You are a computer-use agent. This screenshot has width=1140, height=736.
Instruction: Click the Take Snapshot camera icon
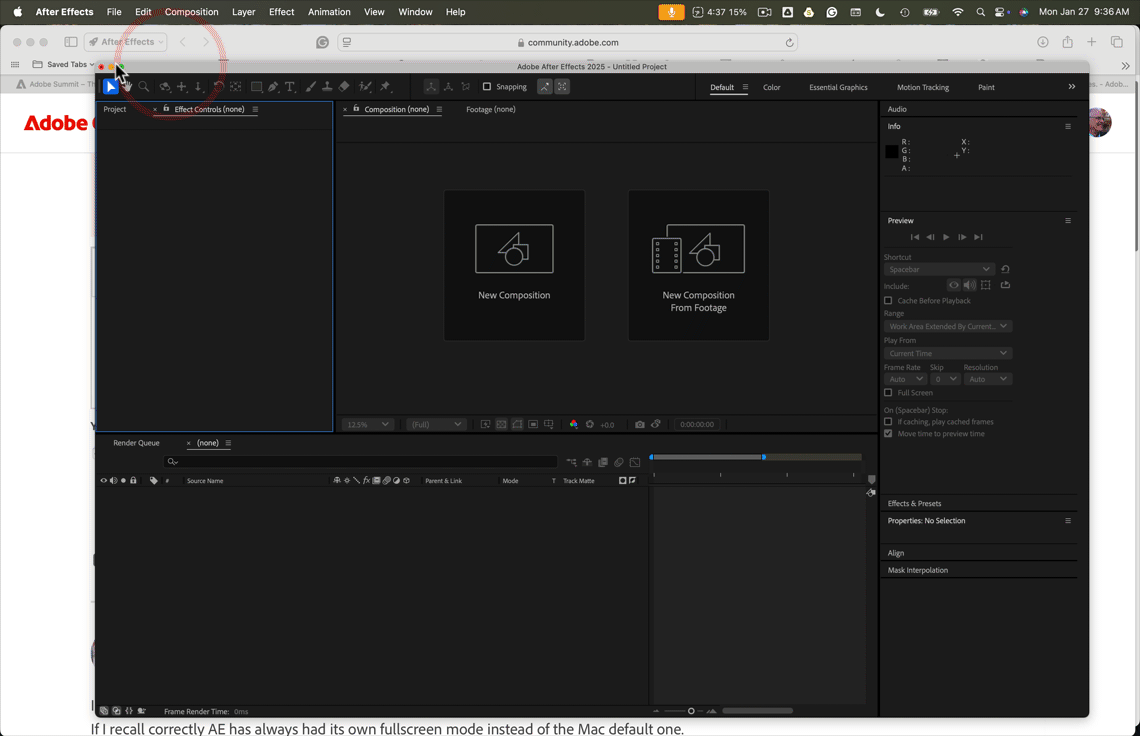640,424
